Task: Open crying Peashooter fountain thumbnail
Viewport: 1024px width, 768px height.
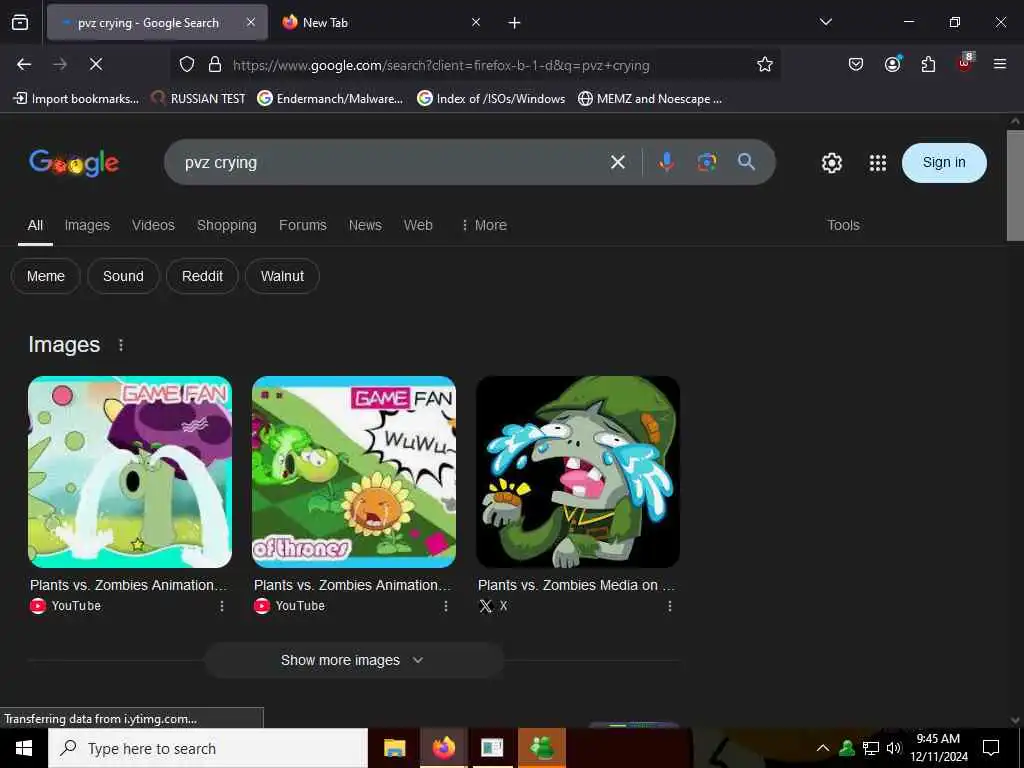Action: point(130,472)
